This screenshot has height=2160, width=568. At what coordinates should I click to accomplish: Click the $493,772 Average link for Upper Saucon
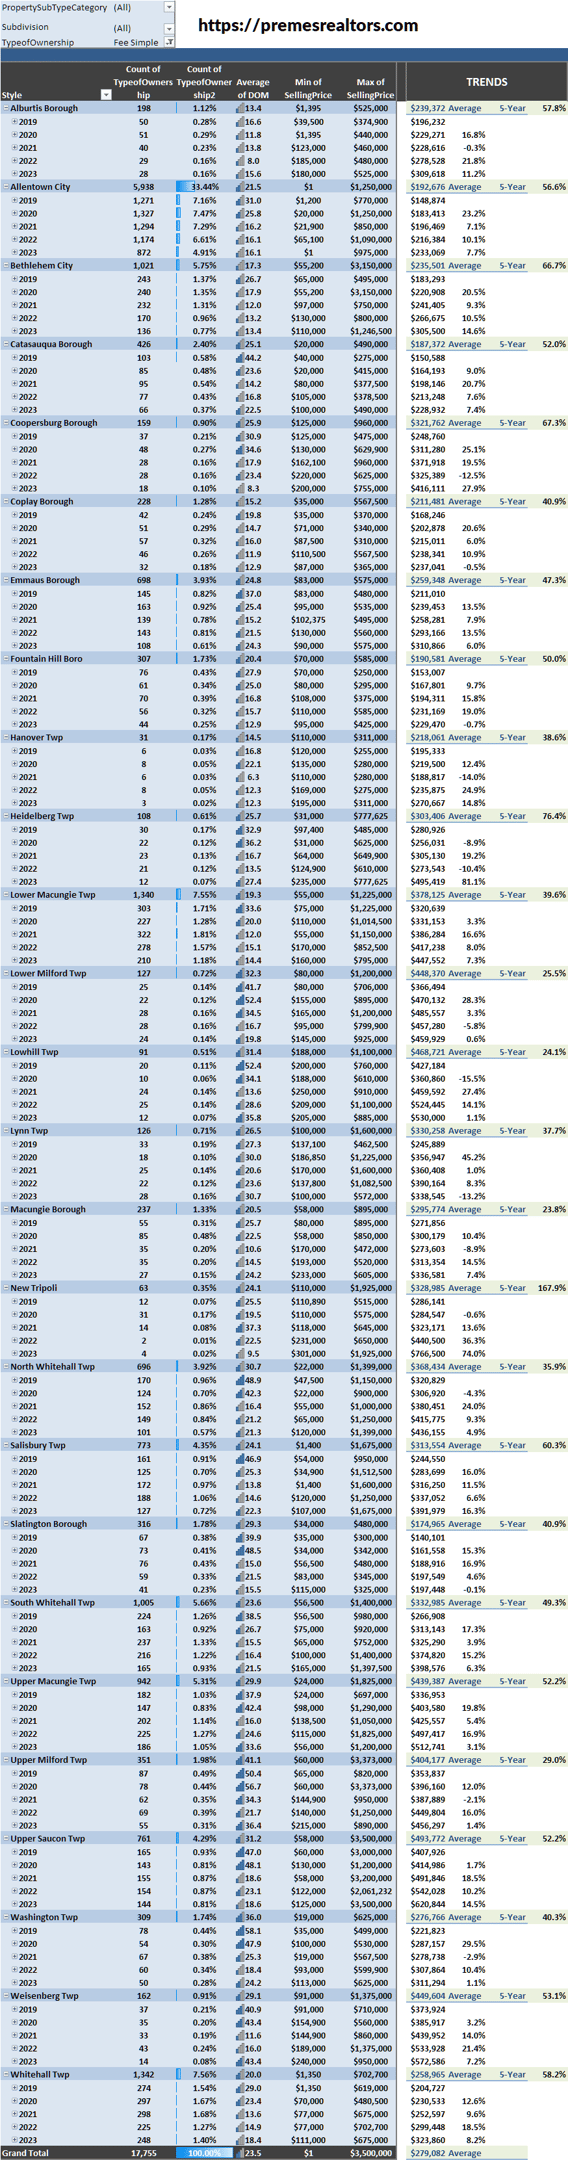tap(445, 1839)
